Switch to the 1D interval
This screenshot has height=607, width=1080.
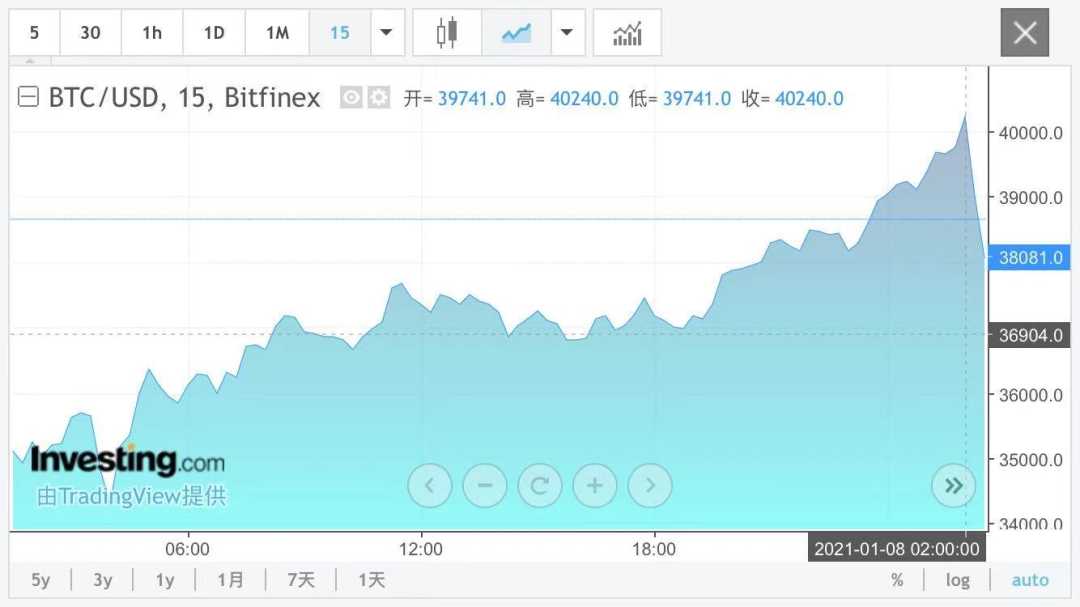[x=214, y=33]
